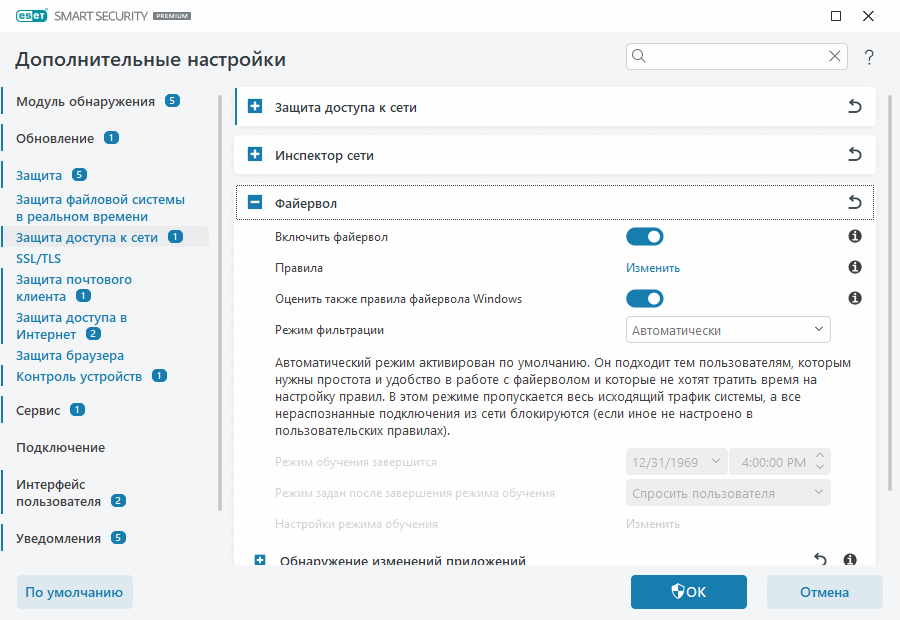Screen dimensions: 900x620
Task: Toggle evaluating Windows firewall rules
Action: 645,298
